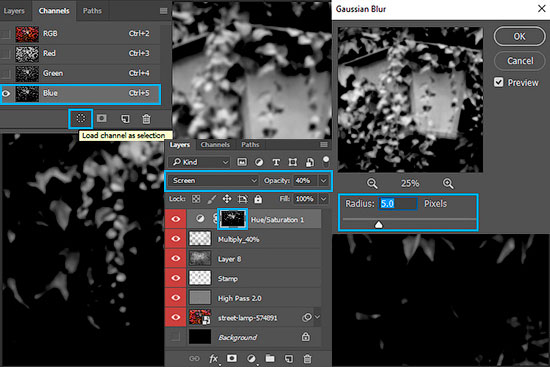Open Layers panel flyout menu
The height and width of the screenshot is (367, 550).
pyautogui.click(x=324, y=145)
